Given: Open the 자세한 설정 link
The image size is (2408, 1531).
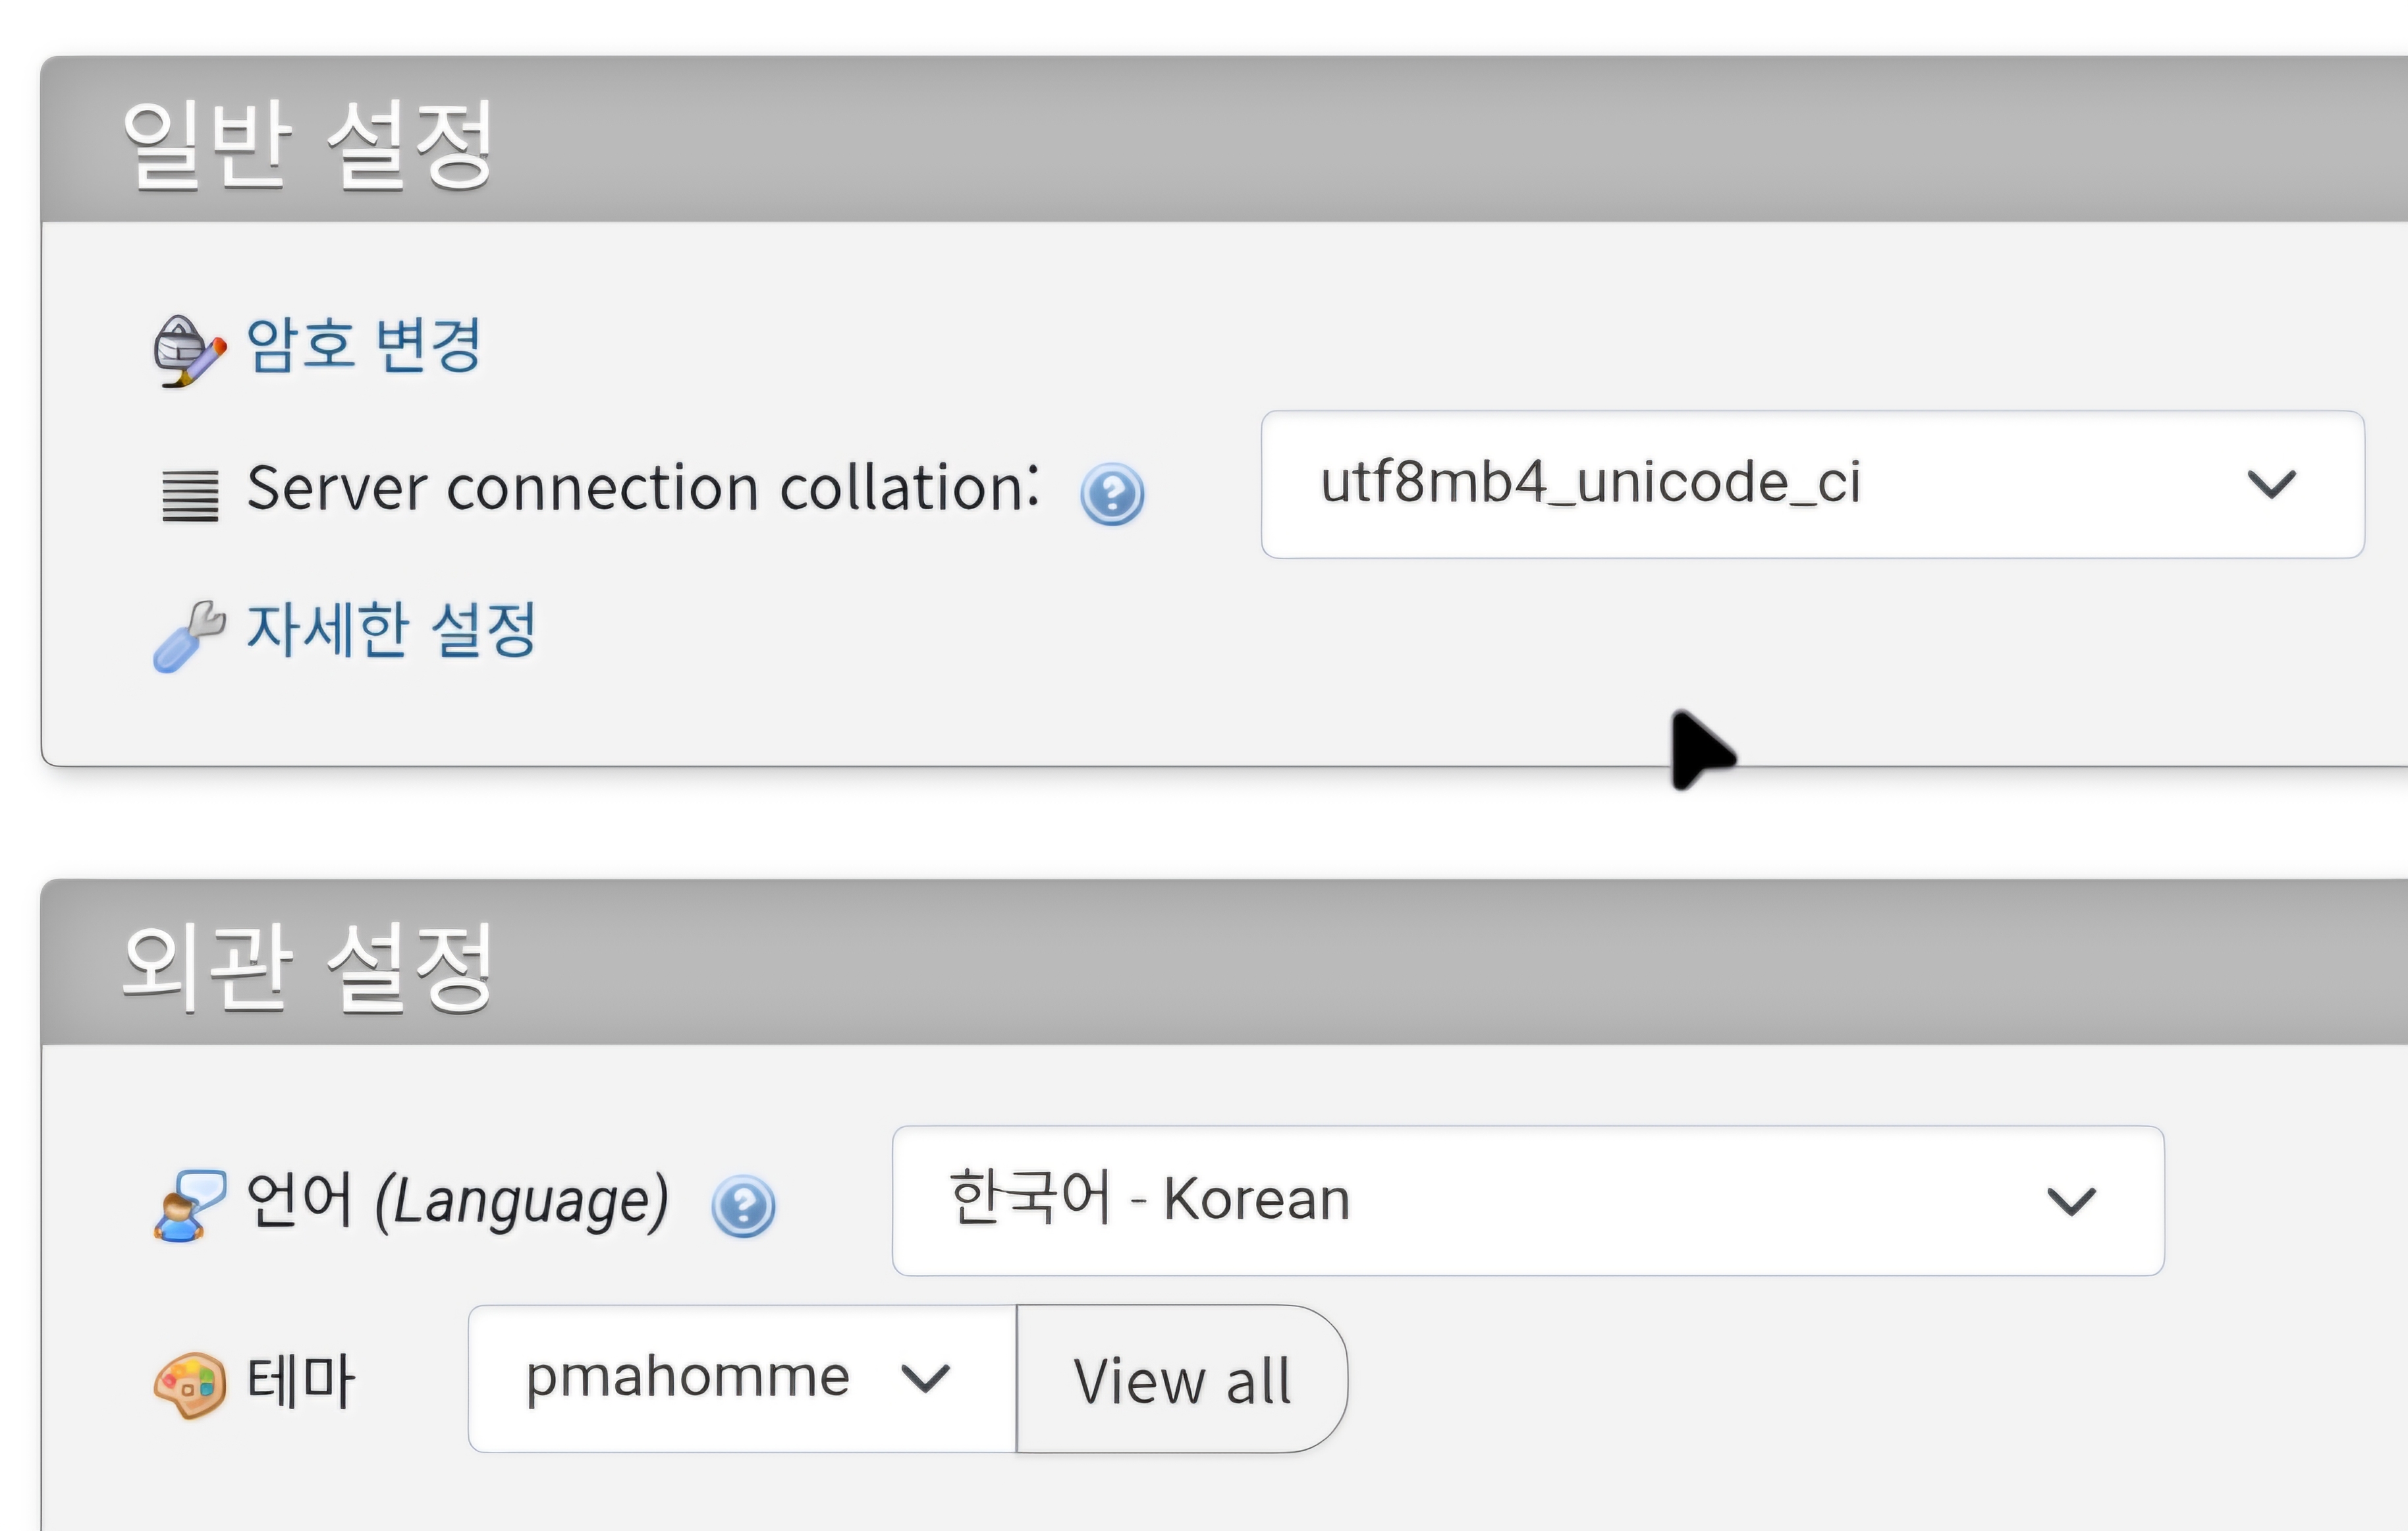Looking at the screenshot, I should pos(392,630).
